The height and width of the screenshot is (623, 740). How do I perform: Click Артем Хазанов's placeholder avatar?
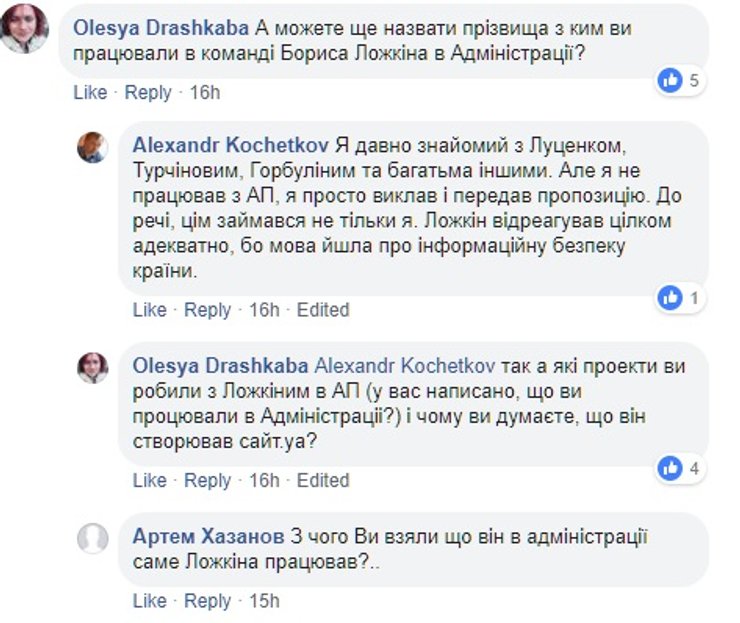[93, 538]
